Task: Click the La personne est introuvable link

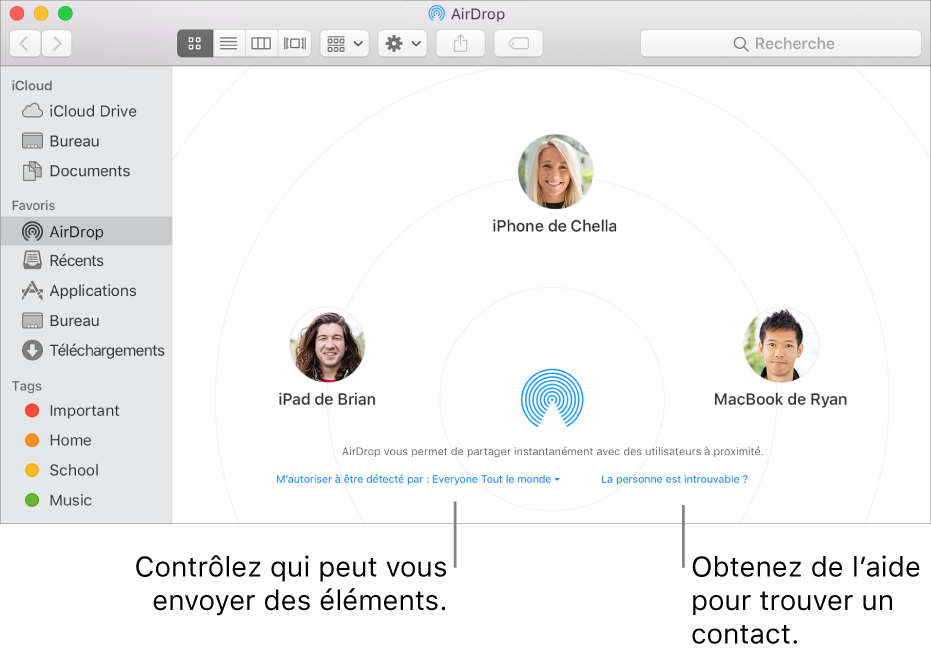Action: point(674,479)
